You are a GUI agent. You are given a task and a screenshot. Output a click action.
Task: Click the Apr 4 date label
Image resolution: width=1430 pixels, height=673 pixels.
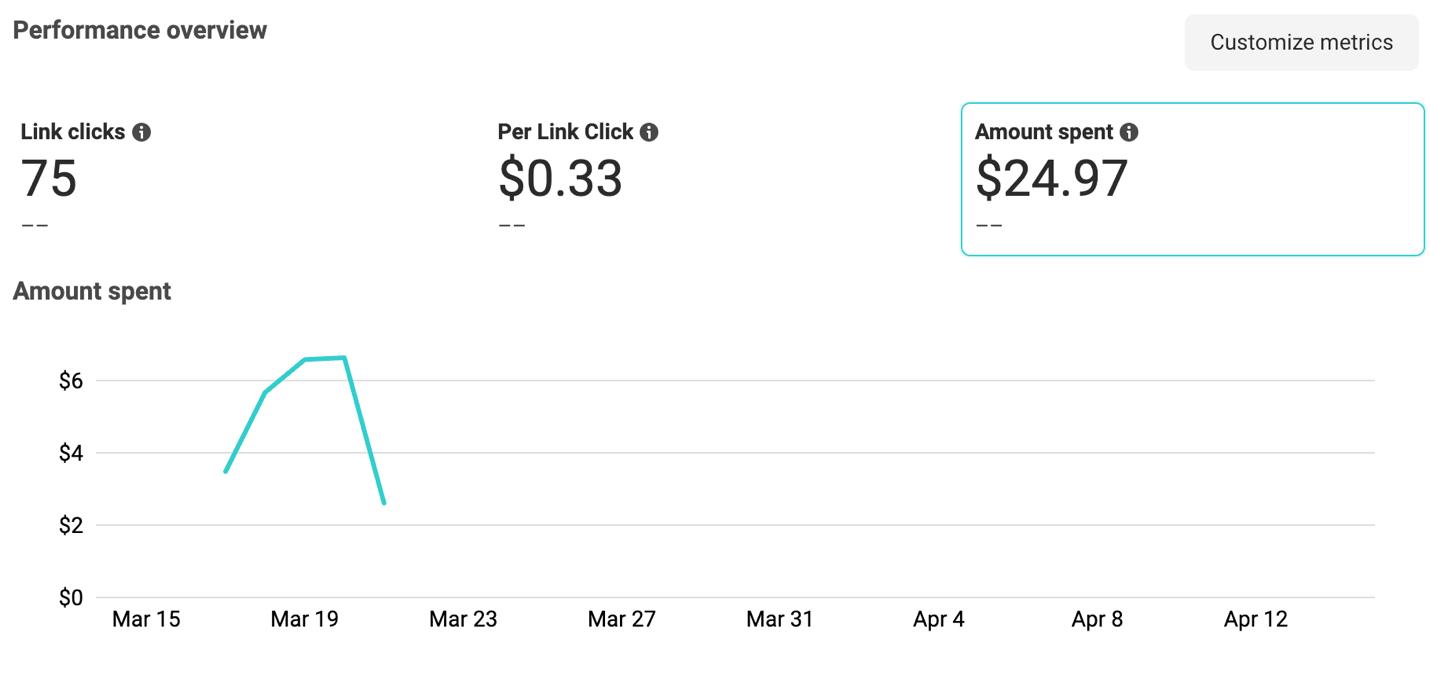938,619
